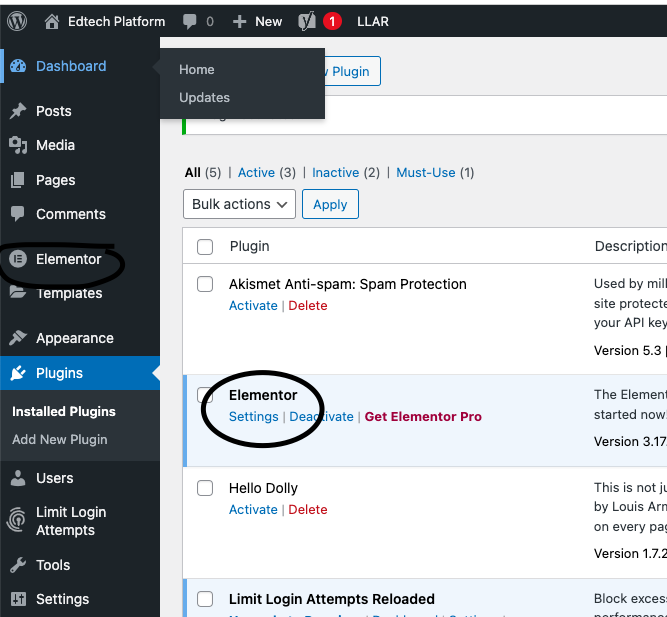Open the comments bubble icon in admin bar
This screenshot has width=667, height=617.
[190, 21]
